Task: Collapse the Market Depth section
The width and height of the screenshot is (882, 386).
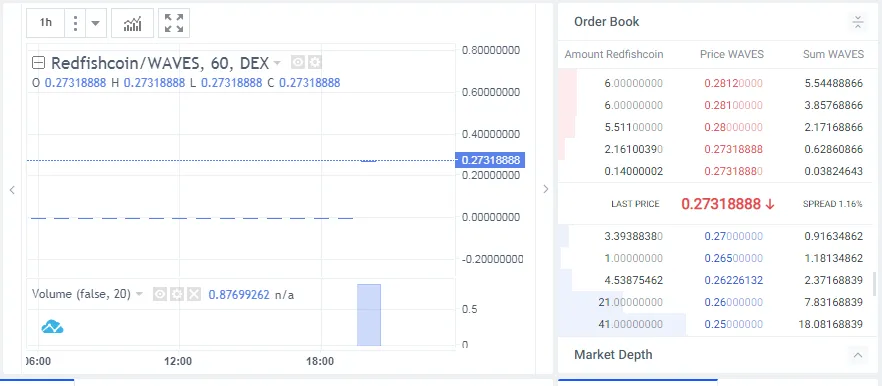Action: pyautogui.click(x=857, y=355)
